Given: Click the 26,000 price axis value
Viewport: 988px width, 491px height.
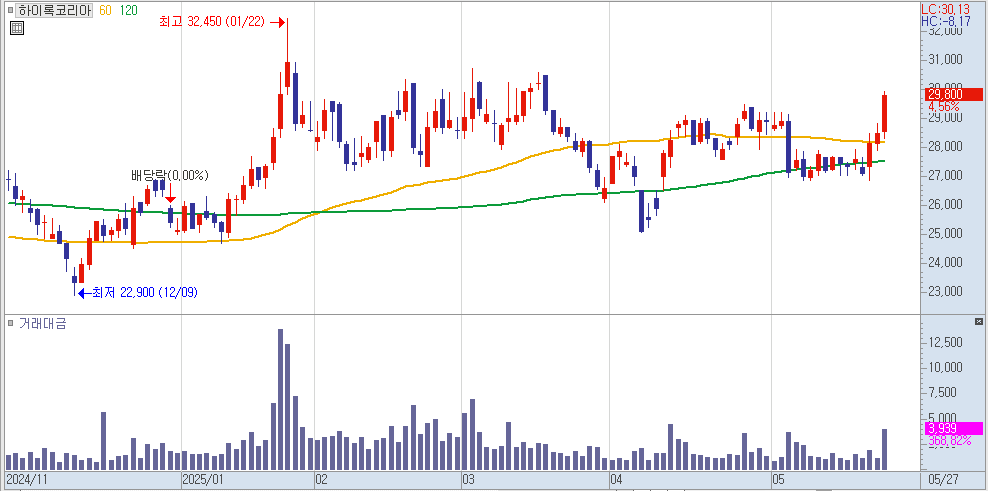Looking at the screenshot, I should [944, 204].
